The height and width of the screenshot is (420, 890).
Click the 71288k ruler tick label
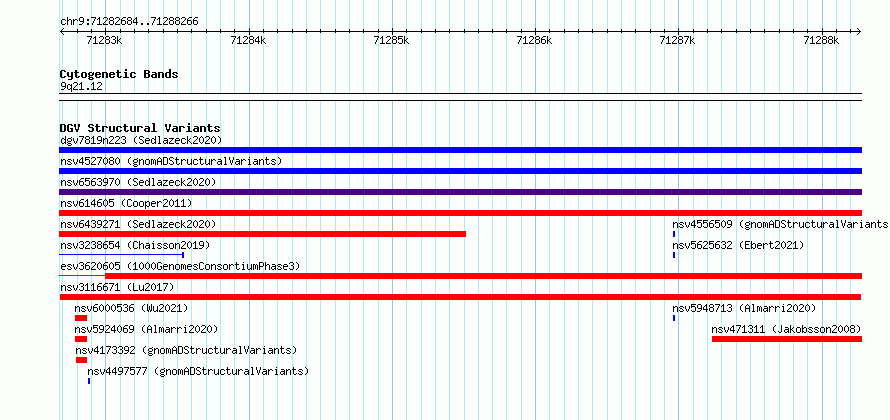[x=821, y=40]
